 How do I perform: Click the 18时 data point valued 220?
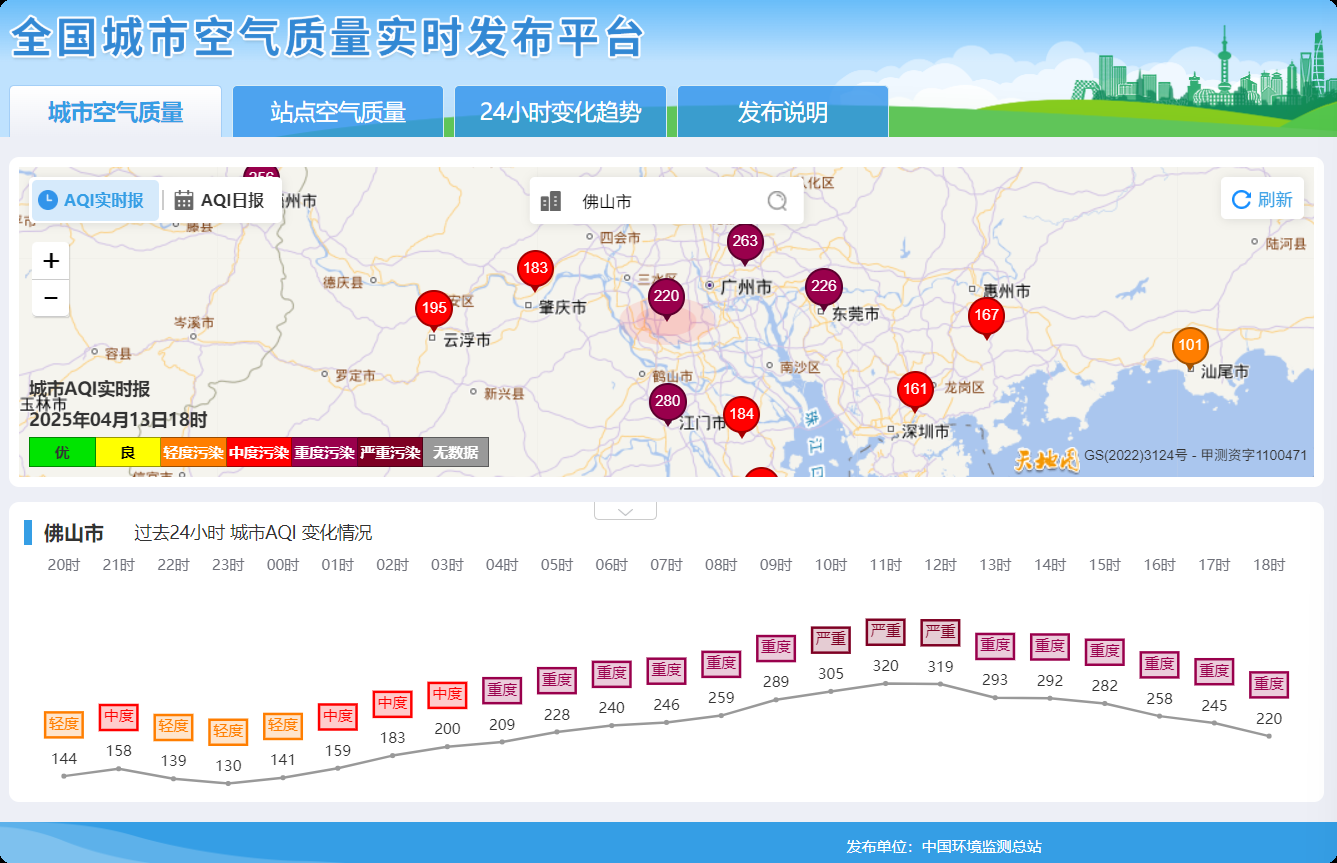(x=1269, y=736)
